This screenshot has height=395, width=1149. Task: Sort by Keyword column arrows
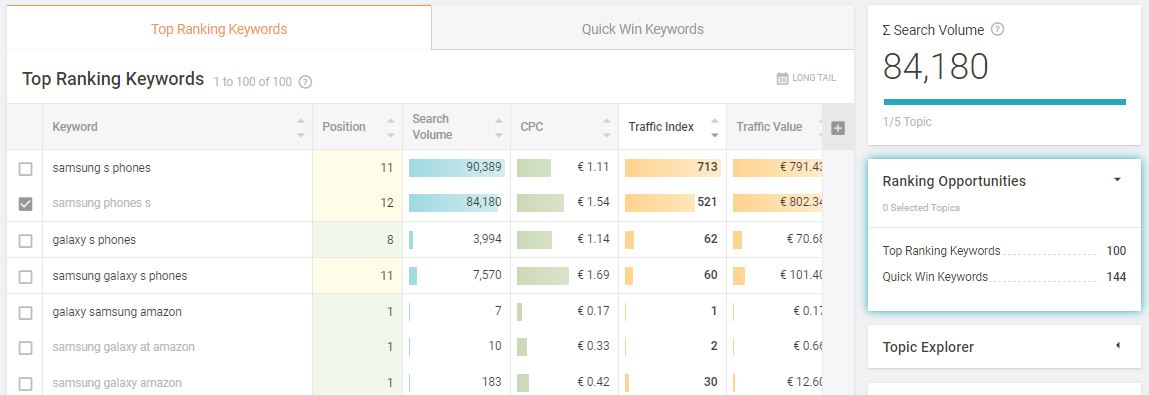pyautogui.click(x=300, y=128)
